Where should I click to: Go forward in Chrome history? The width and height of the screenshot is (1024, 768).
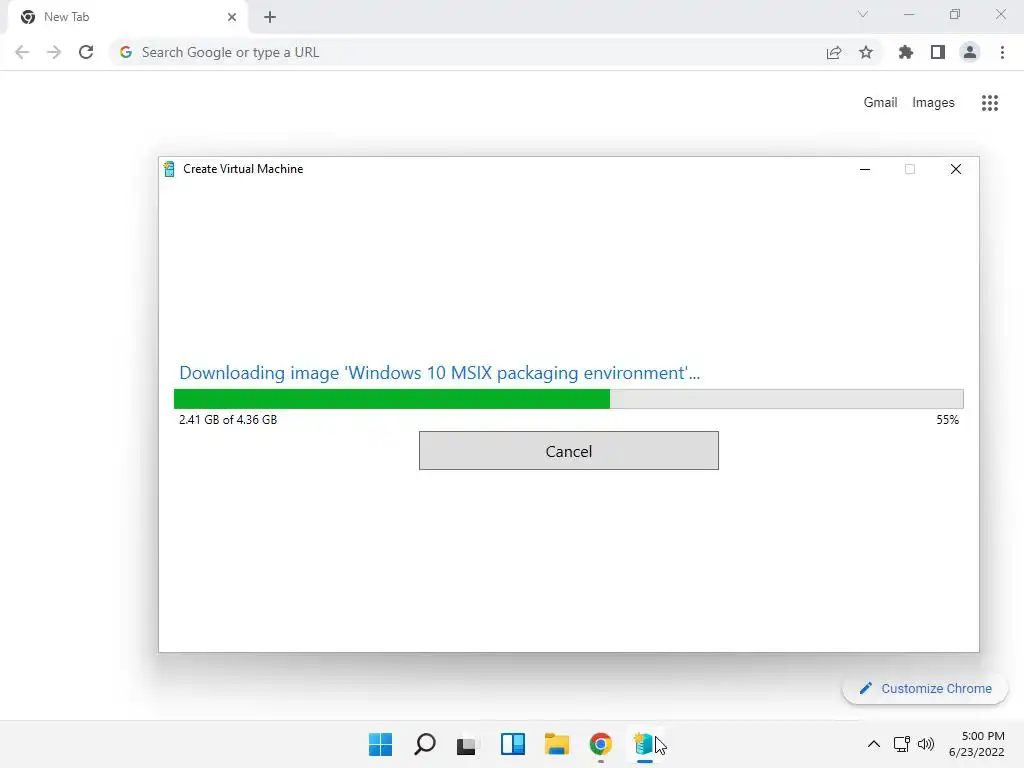[x=54, y=52]
